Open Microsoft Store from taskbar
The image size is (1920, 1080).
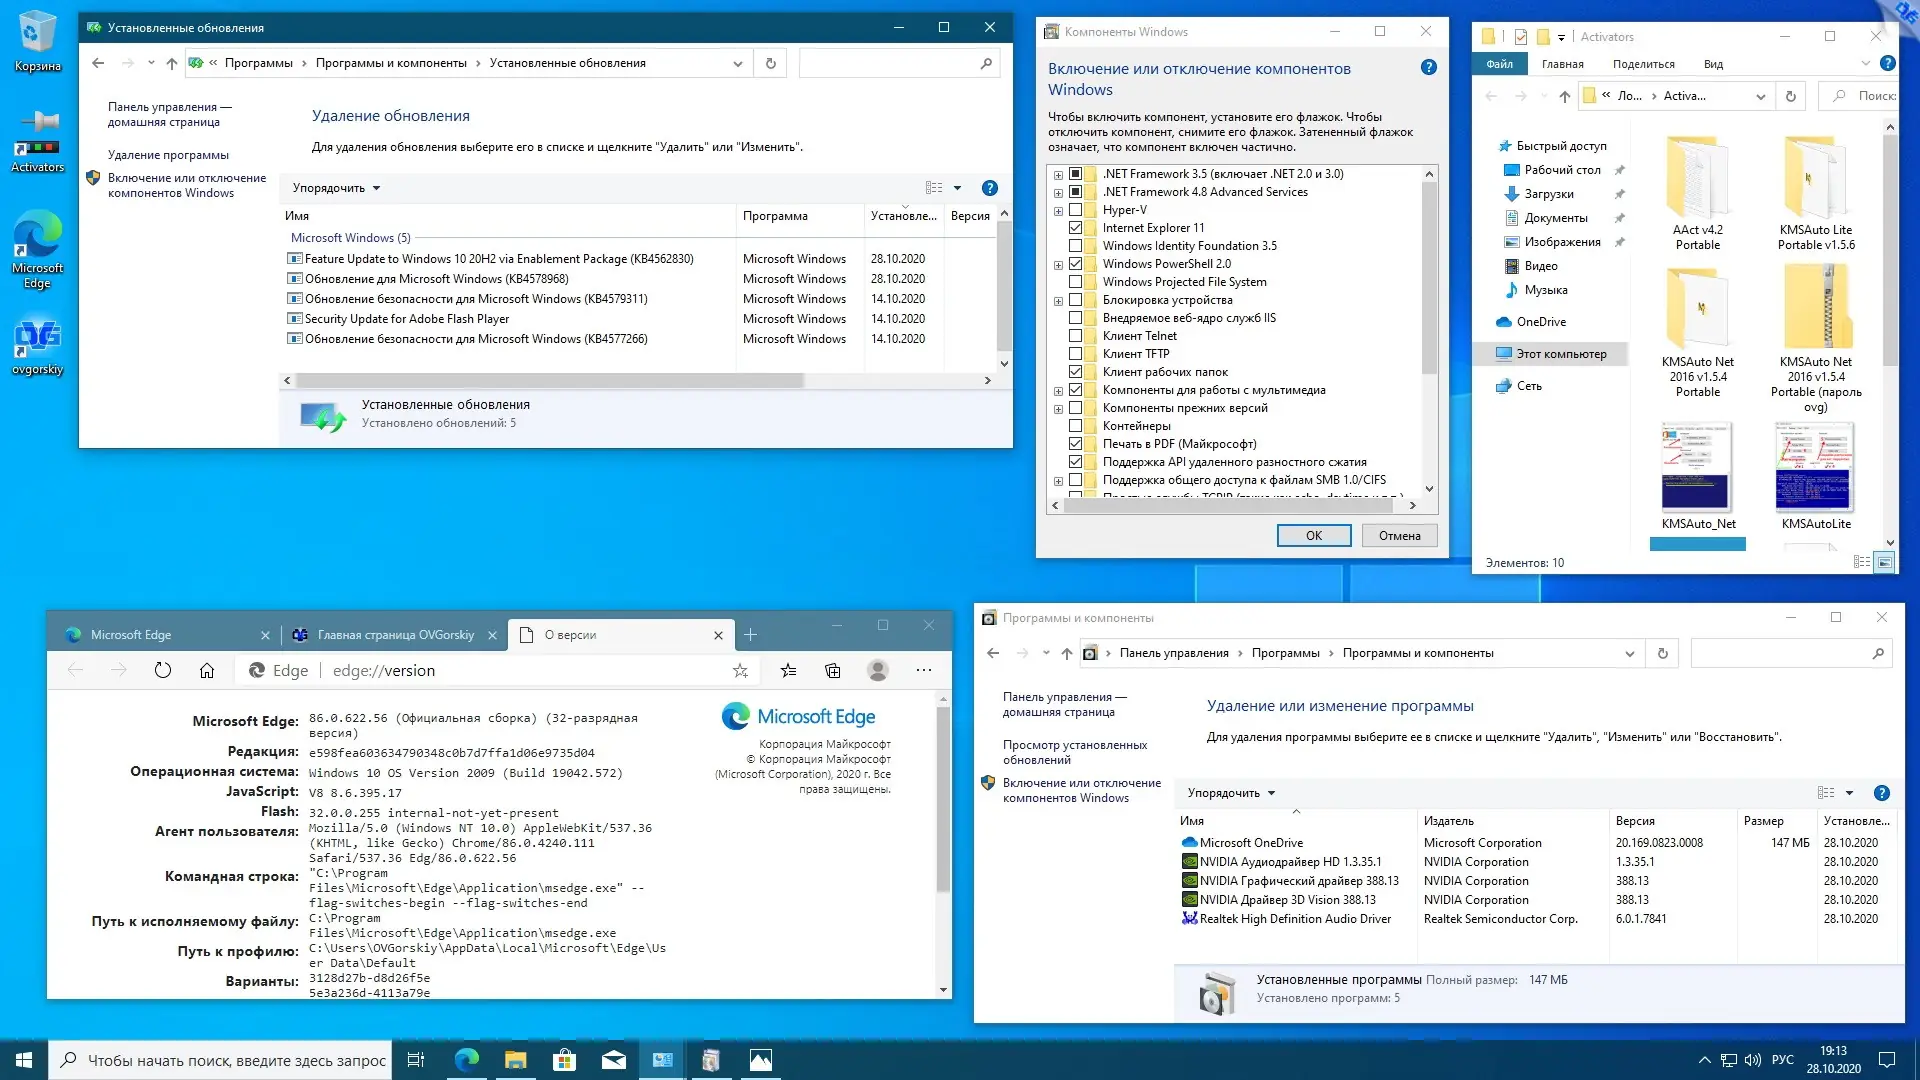click(564, 1060)
